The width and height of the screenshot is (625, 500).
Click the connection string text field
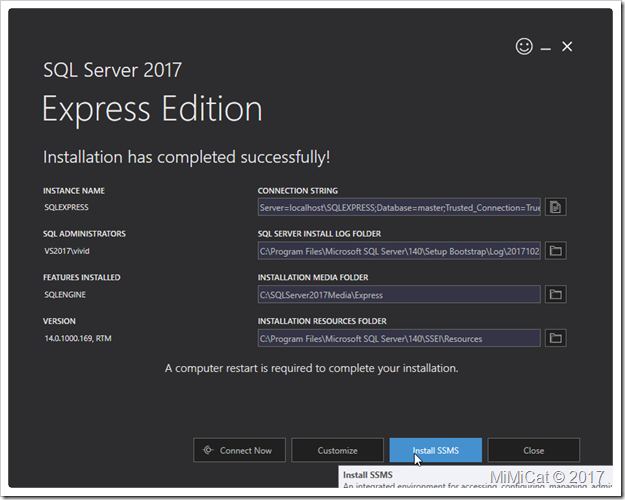399,207
